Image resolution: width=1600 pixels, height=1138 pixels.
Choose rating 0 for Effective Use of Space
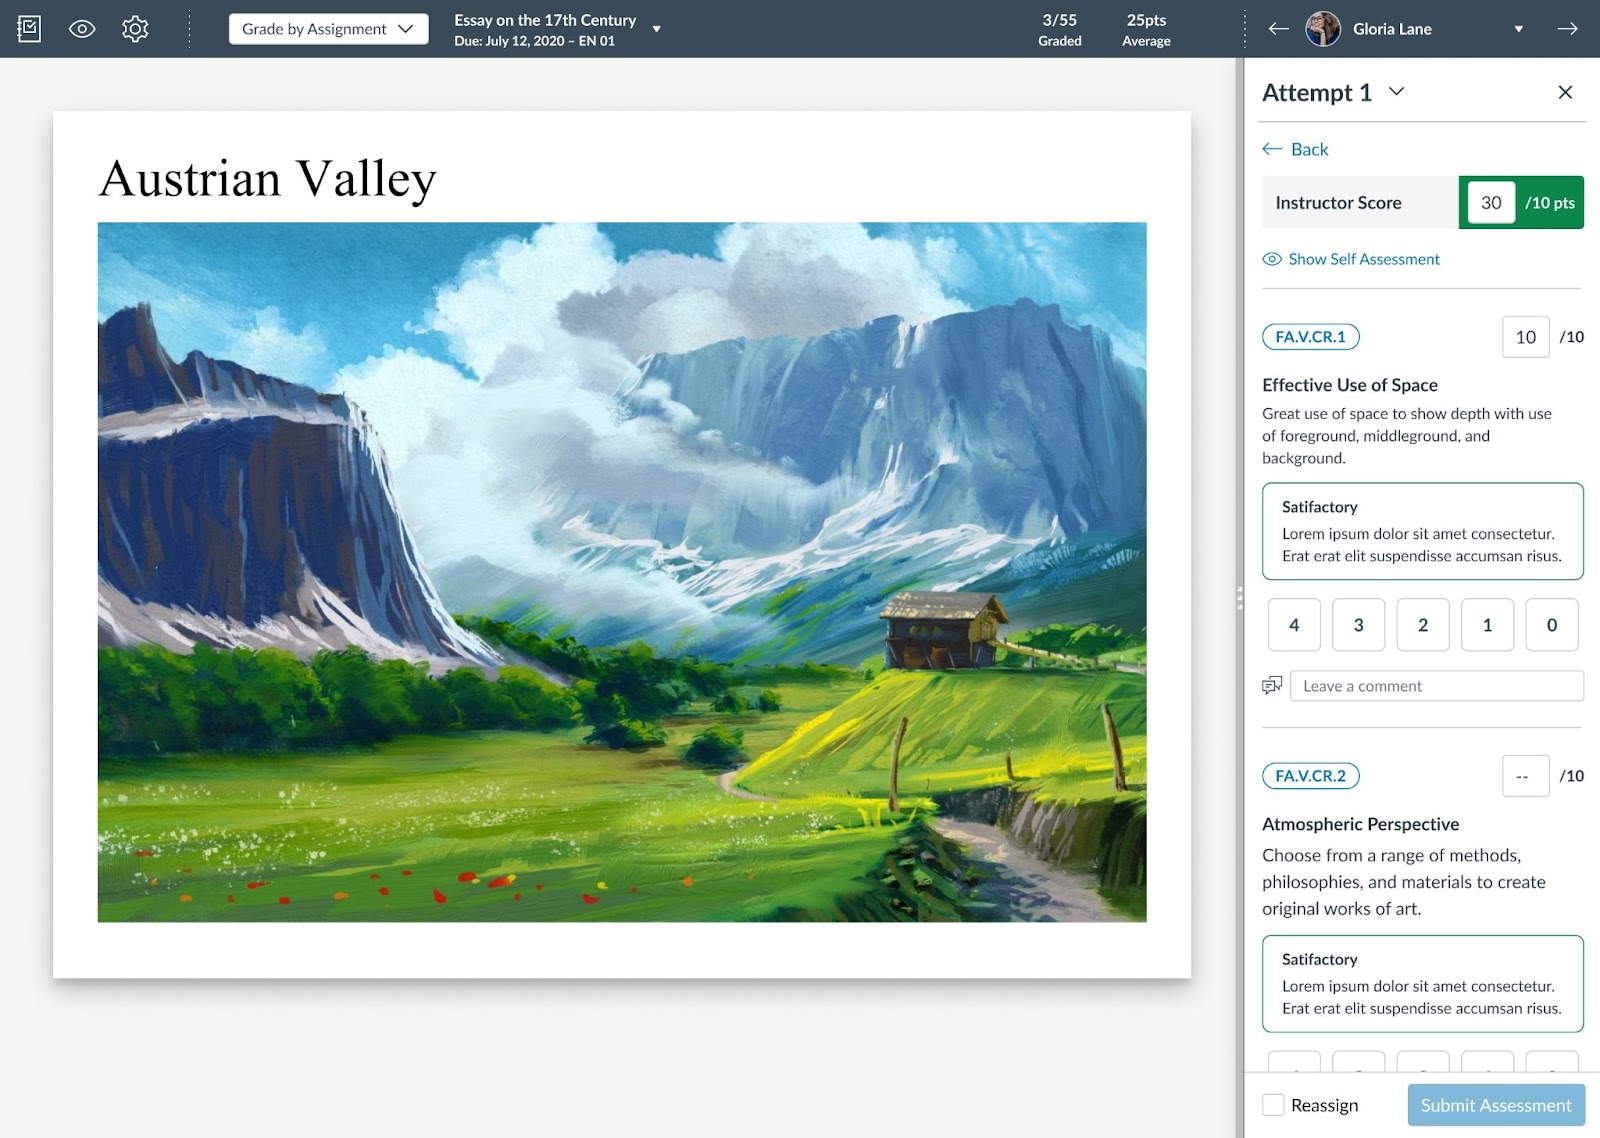coord(1552,625)
